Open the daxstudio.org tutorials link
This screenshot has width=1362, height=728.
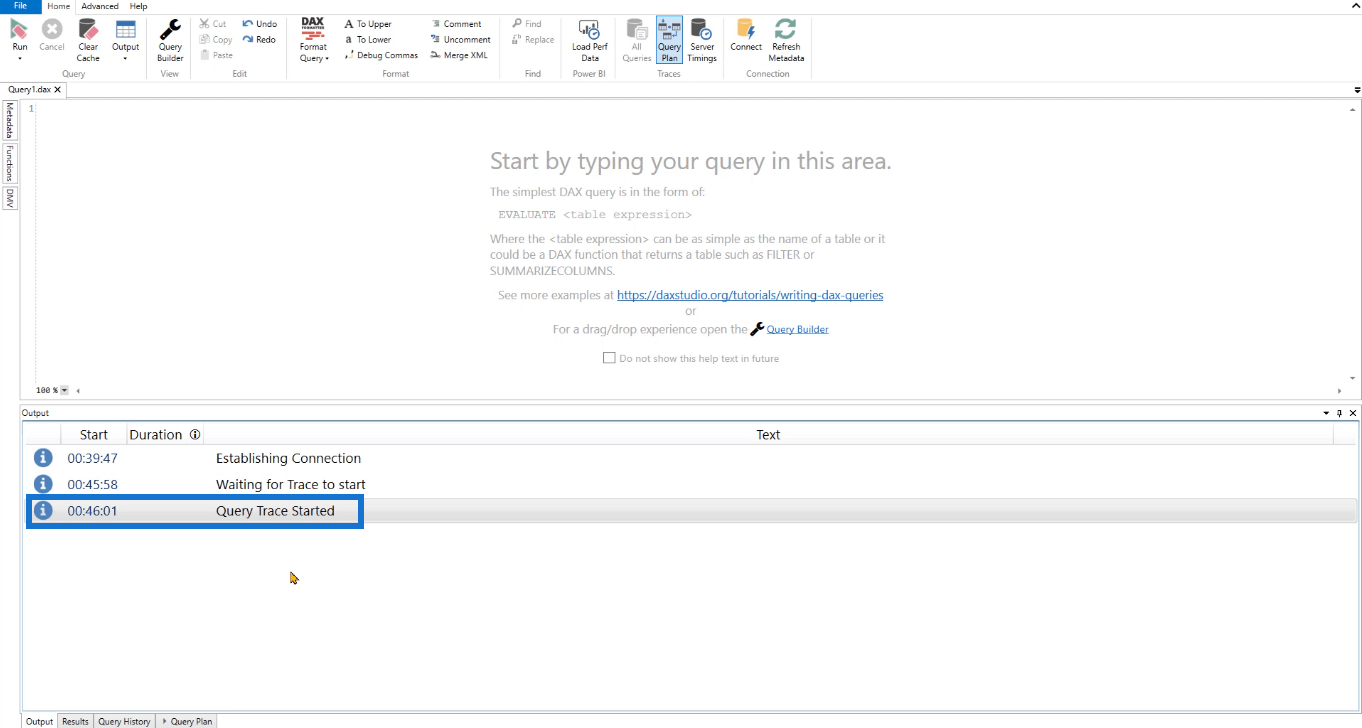pos(750,295)
